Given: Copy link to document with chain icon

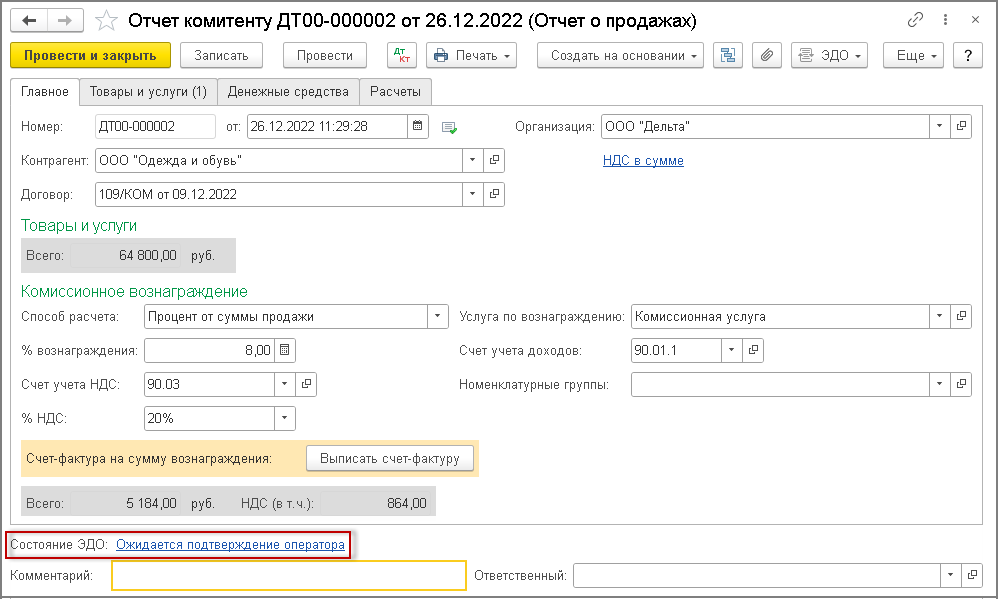Looking at the screenshot, I should (915, 20).
